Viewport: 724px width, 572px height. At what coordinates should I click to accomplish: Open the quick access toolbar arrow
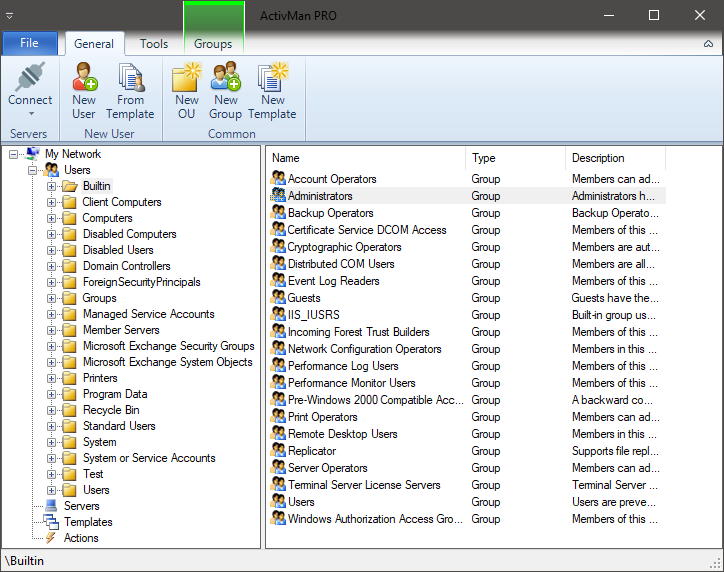pos(9,16)
